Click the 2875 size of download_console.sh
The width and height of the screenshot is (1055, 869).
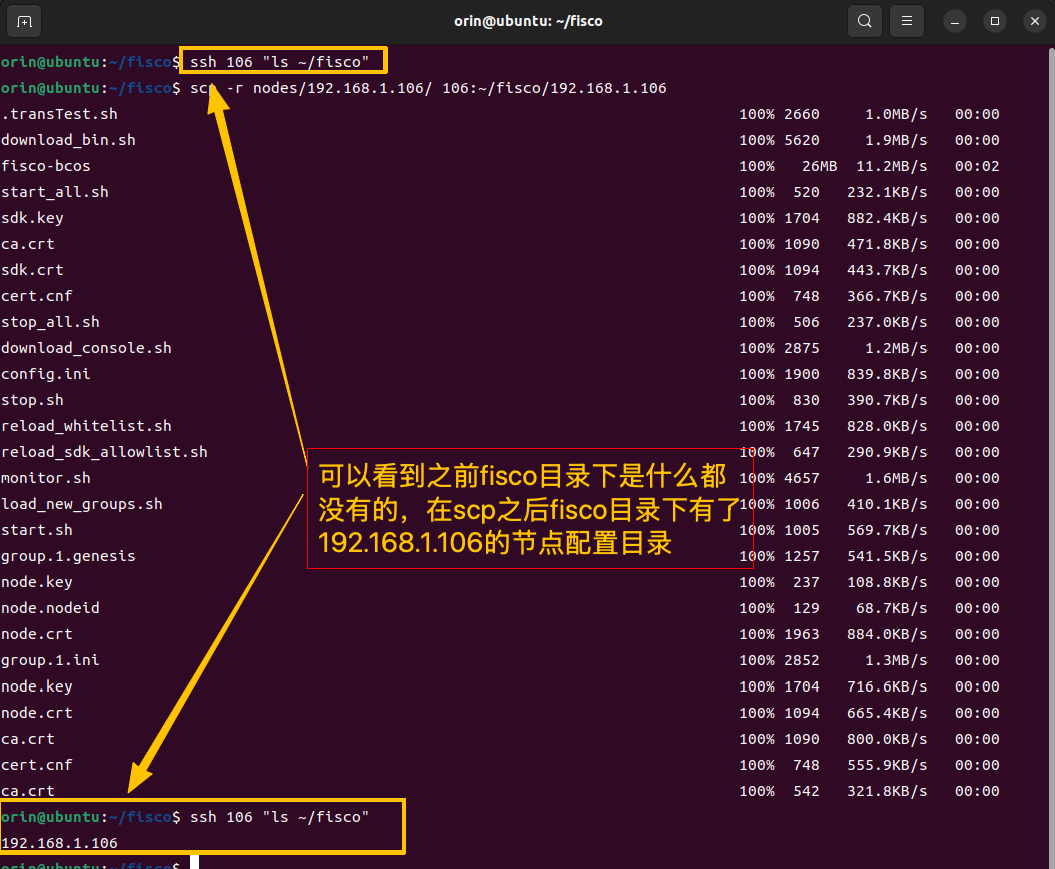click(x=802, y=348)
